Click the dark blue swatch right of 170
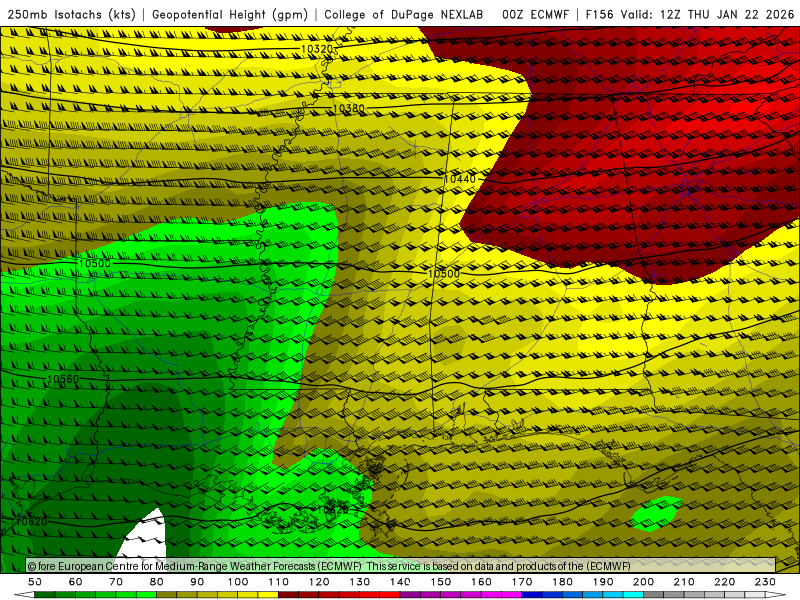 click(532, 595)
